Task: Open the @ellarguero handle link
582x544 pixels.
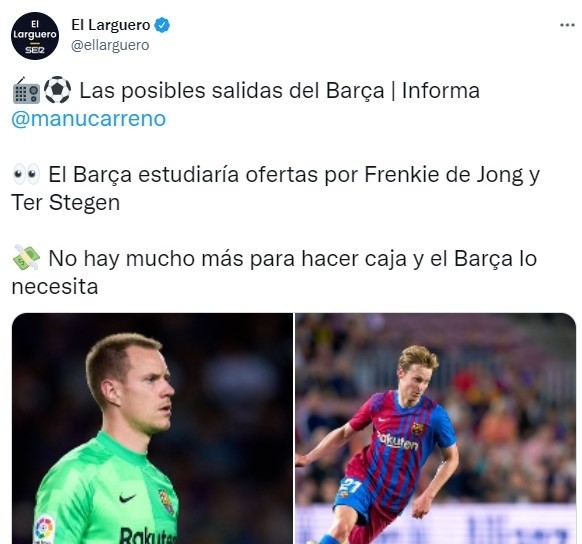Action: [110, 45]
